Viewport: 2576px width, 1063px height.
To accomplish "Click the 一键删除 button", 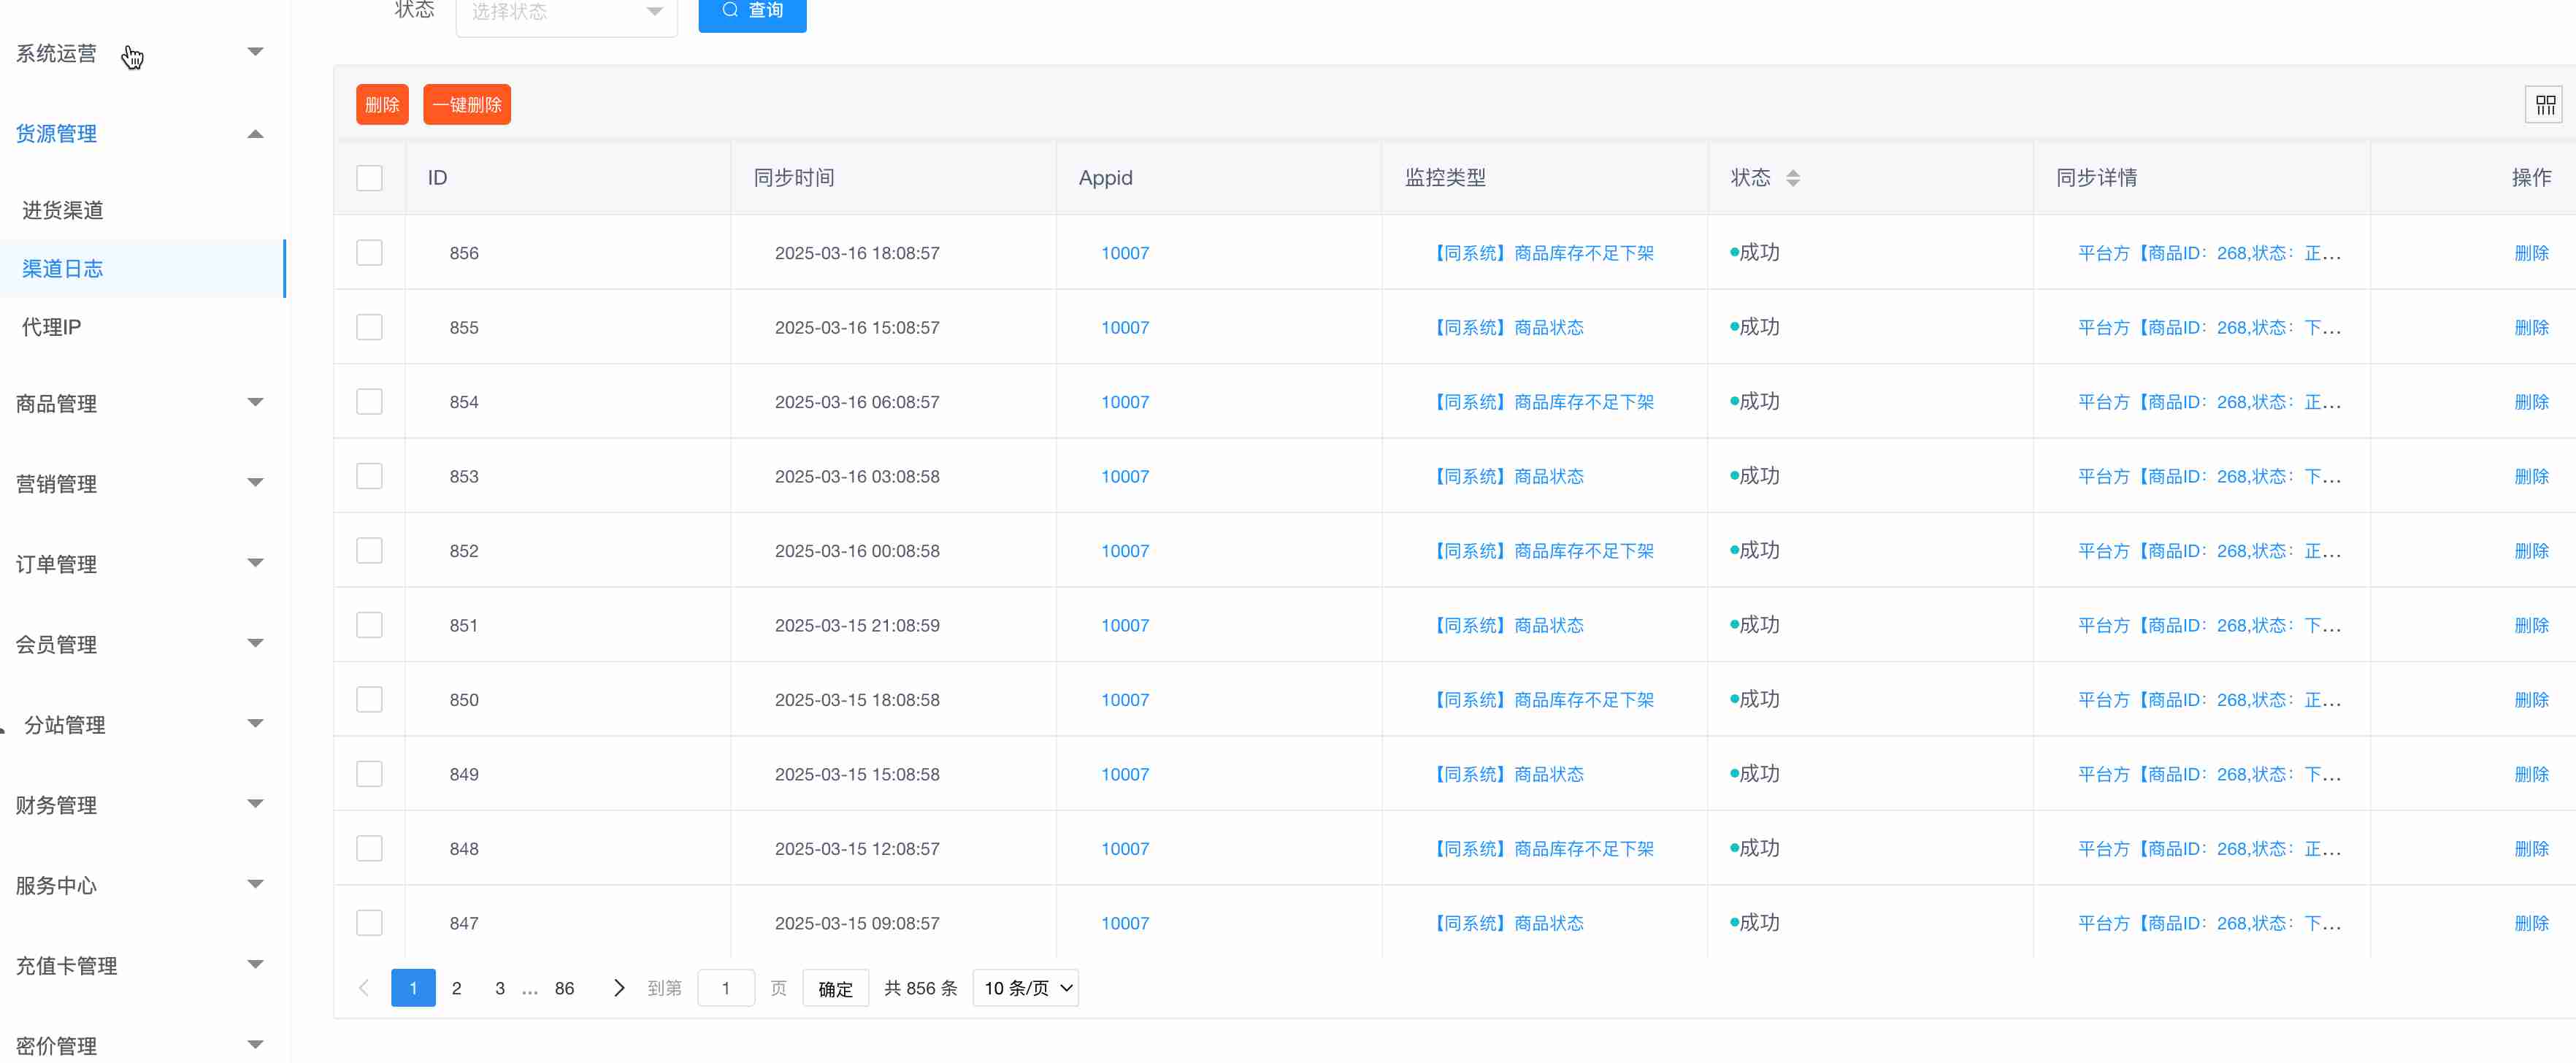I will click(x=466, y=105).
